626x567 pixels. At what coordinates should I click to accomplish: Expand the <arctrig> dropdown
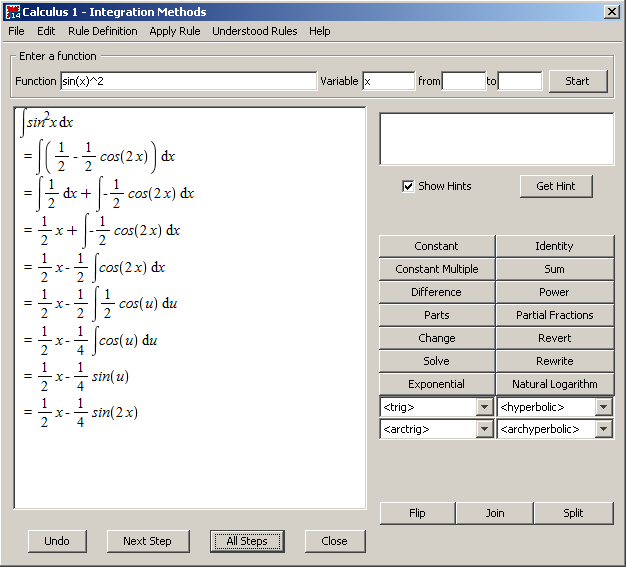484,429
